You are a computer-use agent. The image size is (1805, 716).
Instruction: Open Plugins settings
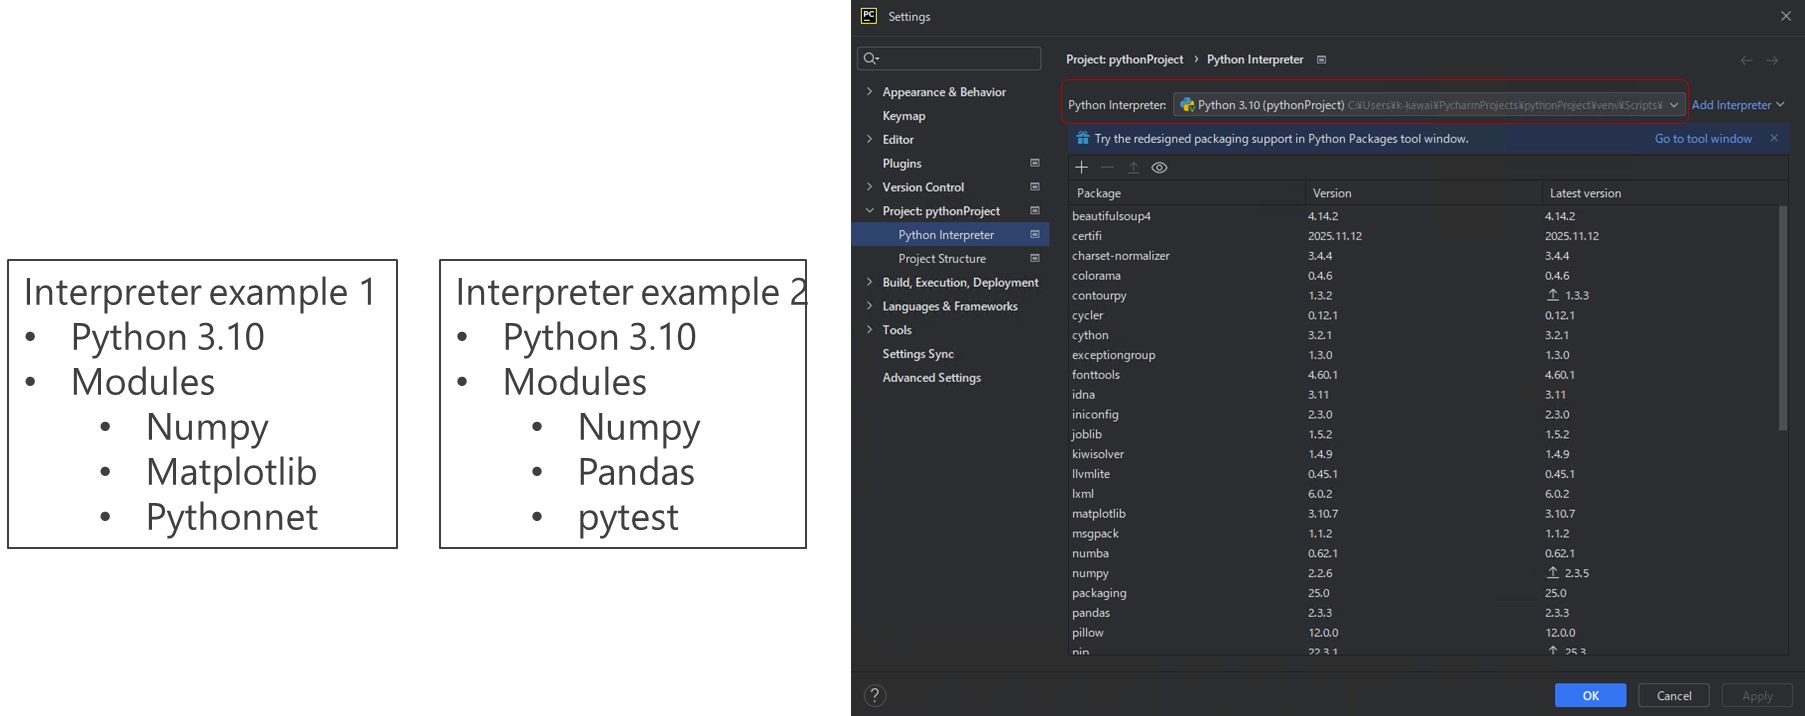[901, 163]
